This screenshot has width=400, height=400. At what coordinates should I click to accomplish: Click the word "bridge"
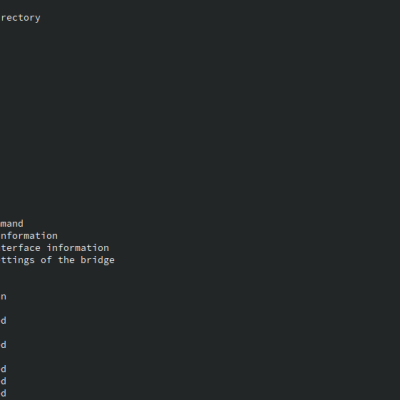[97, 260]
